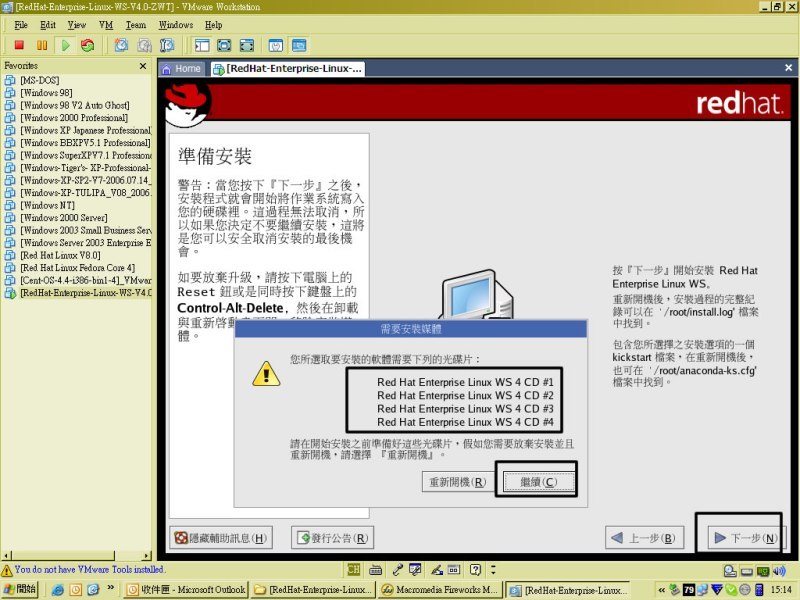Select [Windows 98] in Favorites
This screenshot has width=800, height=600.
point(46,93)
